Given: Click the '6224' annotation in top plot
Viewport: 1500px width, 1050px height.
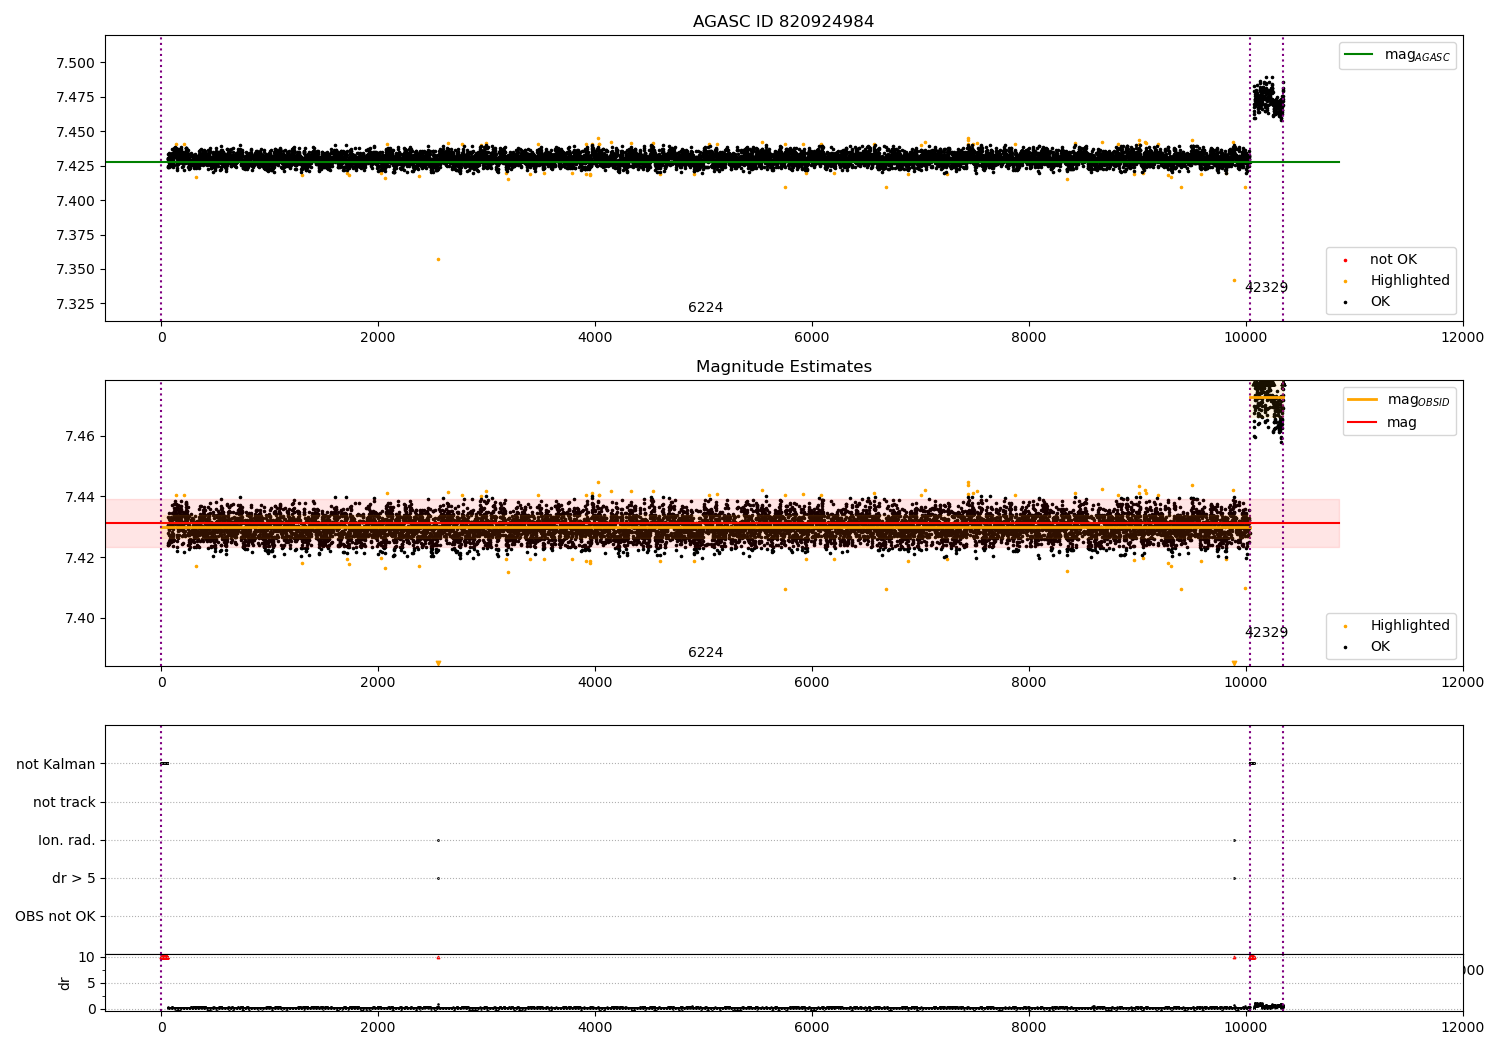Looking at the screenshot, I should click(705, 308).
